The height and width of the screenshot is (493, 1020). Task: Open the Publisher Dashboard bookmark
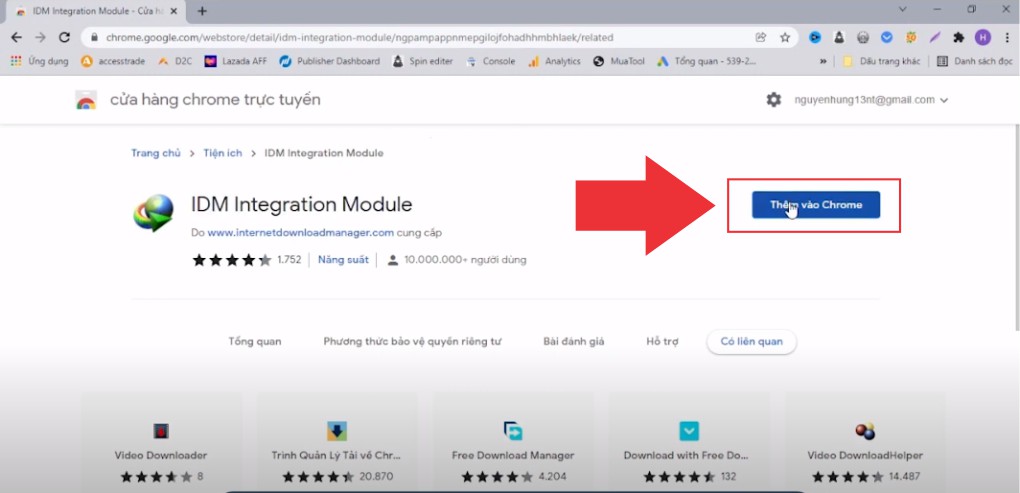click(x=329, y=61)
